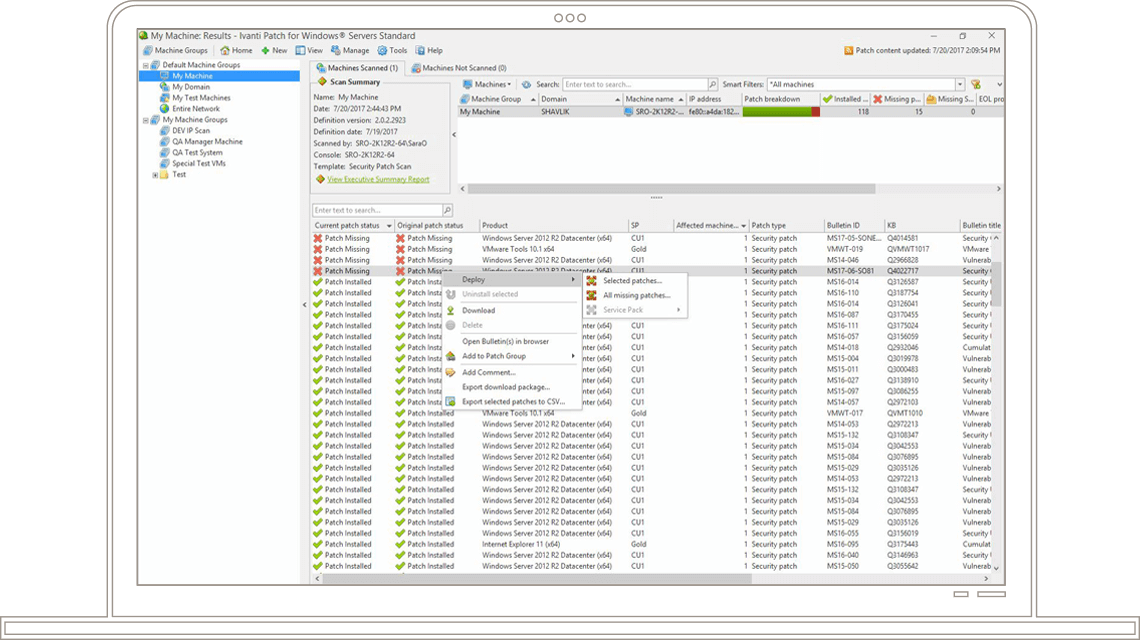Switch to Machines Scanned (1) tab
Image resolution: width=1140 pixels, height=640 pixels.
tap(357, 68)
